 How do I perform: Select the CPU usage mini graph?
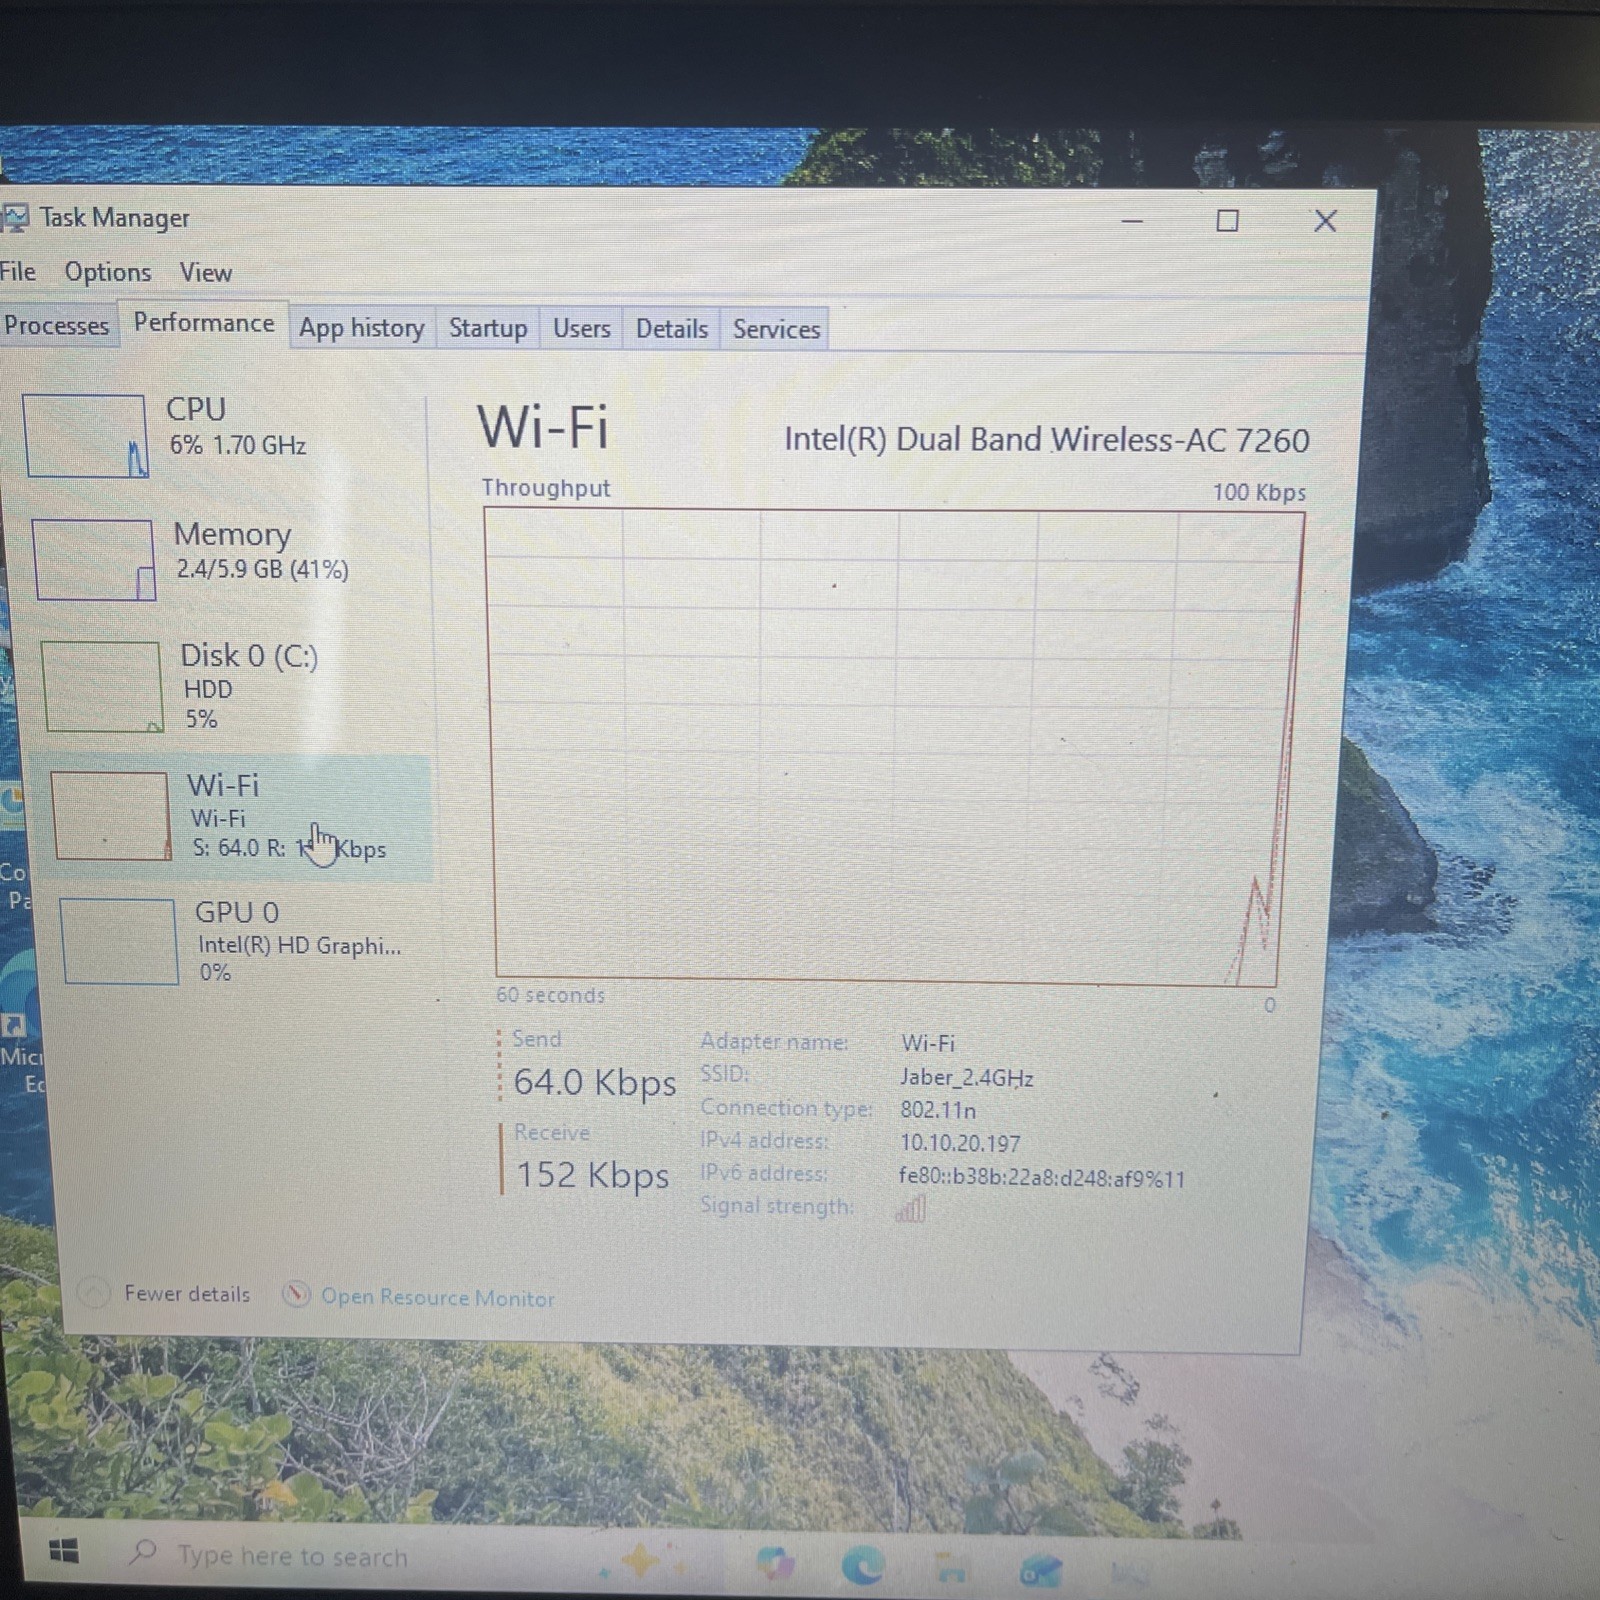pos(86,436)
